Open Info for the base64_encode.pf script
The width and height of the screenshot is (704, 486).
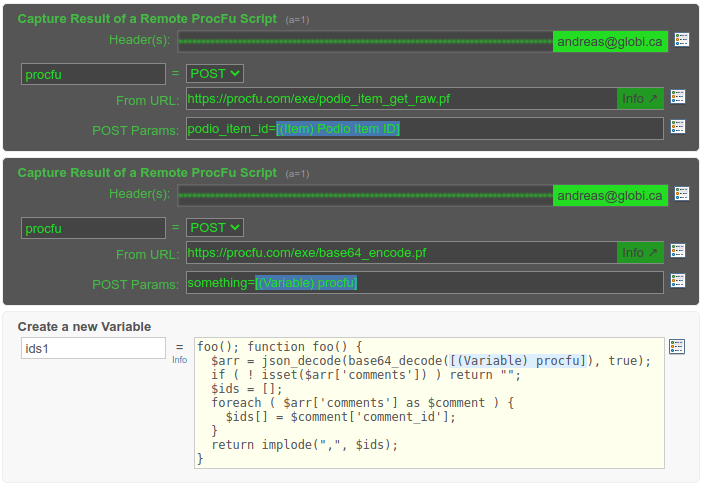[640, 253]
